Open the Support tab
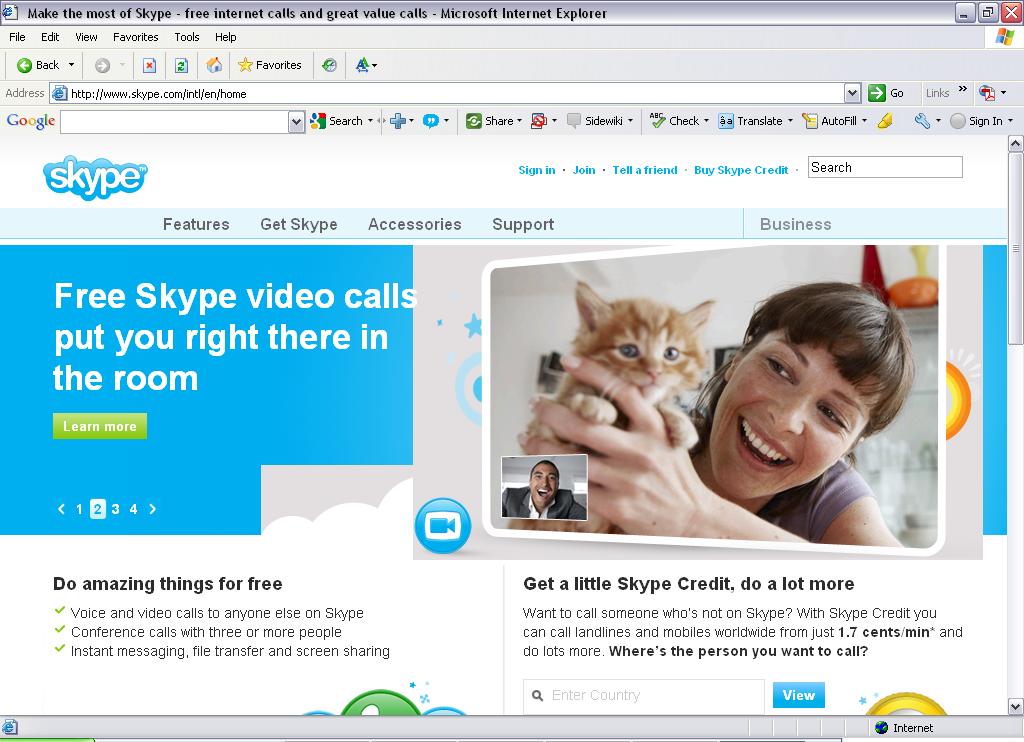 coord(523,224)
